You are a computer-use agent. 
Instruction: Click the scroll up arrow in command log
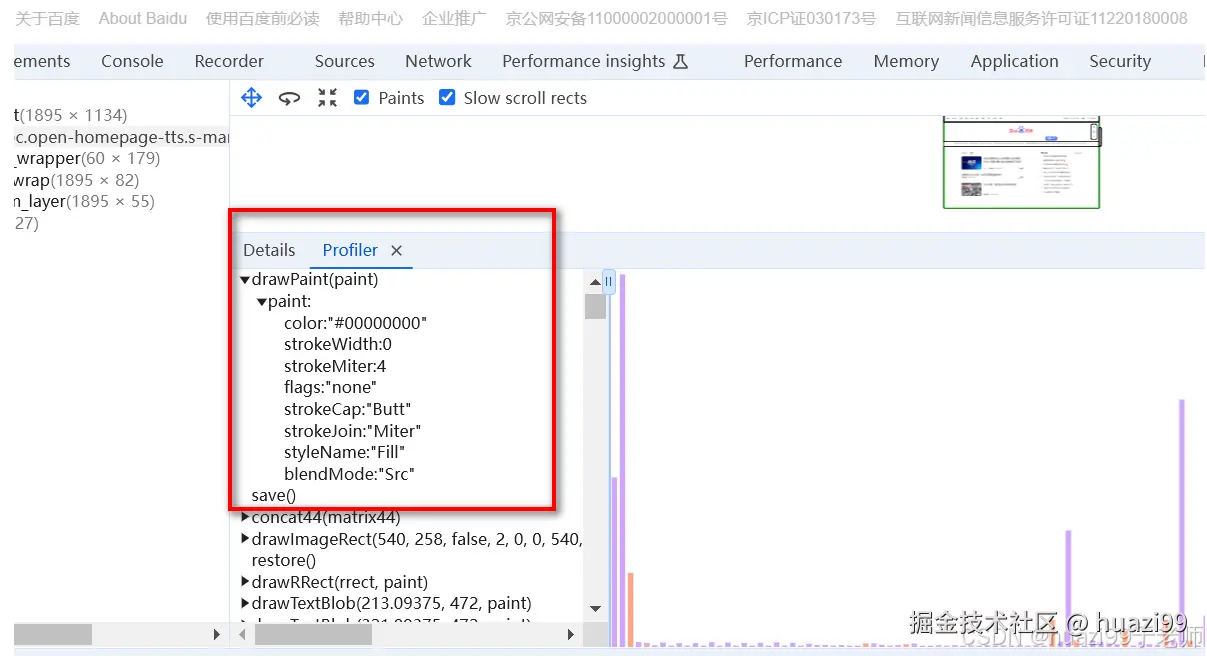pos(596,282)
